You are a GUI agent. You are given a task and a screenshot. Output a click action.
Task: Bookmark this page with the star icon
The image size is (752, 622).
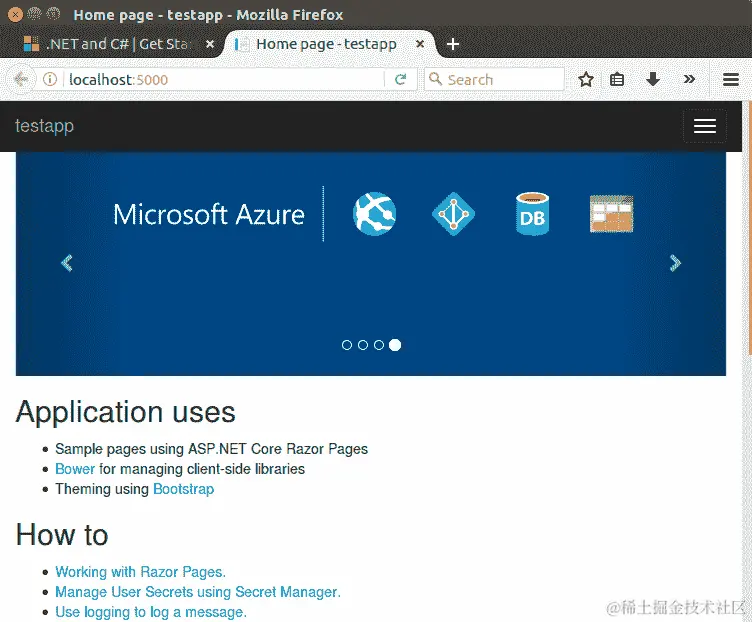[586, 79]
